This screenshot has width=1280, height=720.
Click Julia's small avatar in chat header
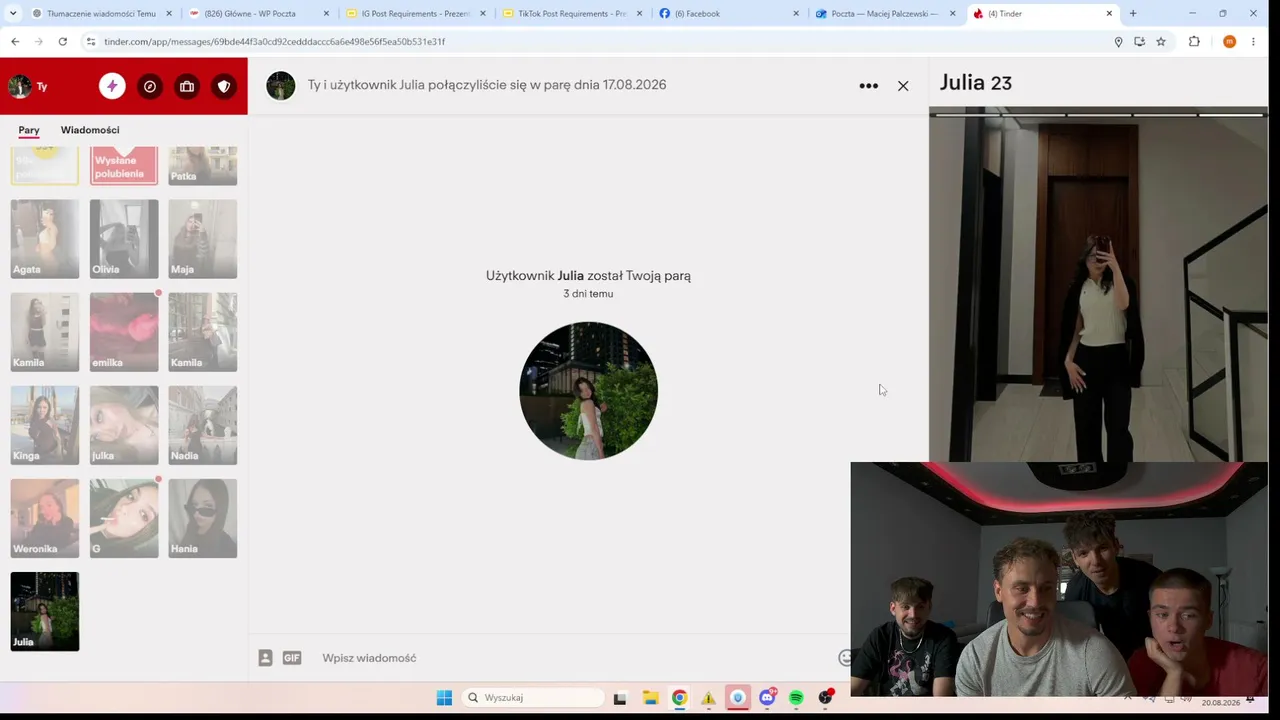tap(281, 86)
